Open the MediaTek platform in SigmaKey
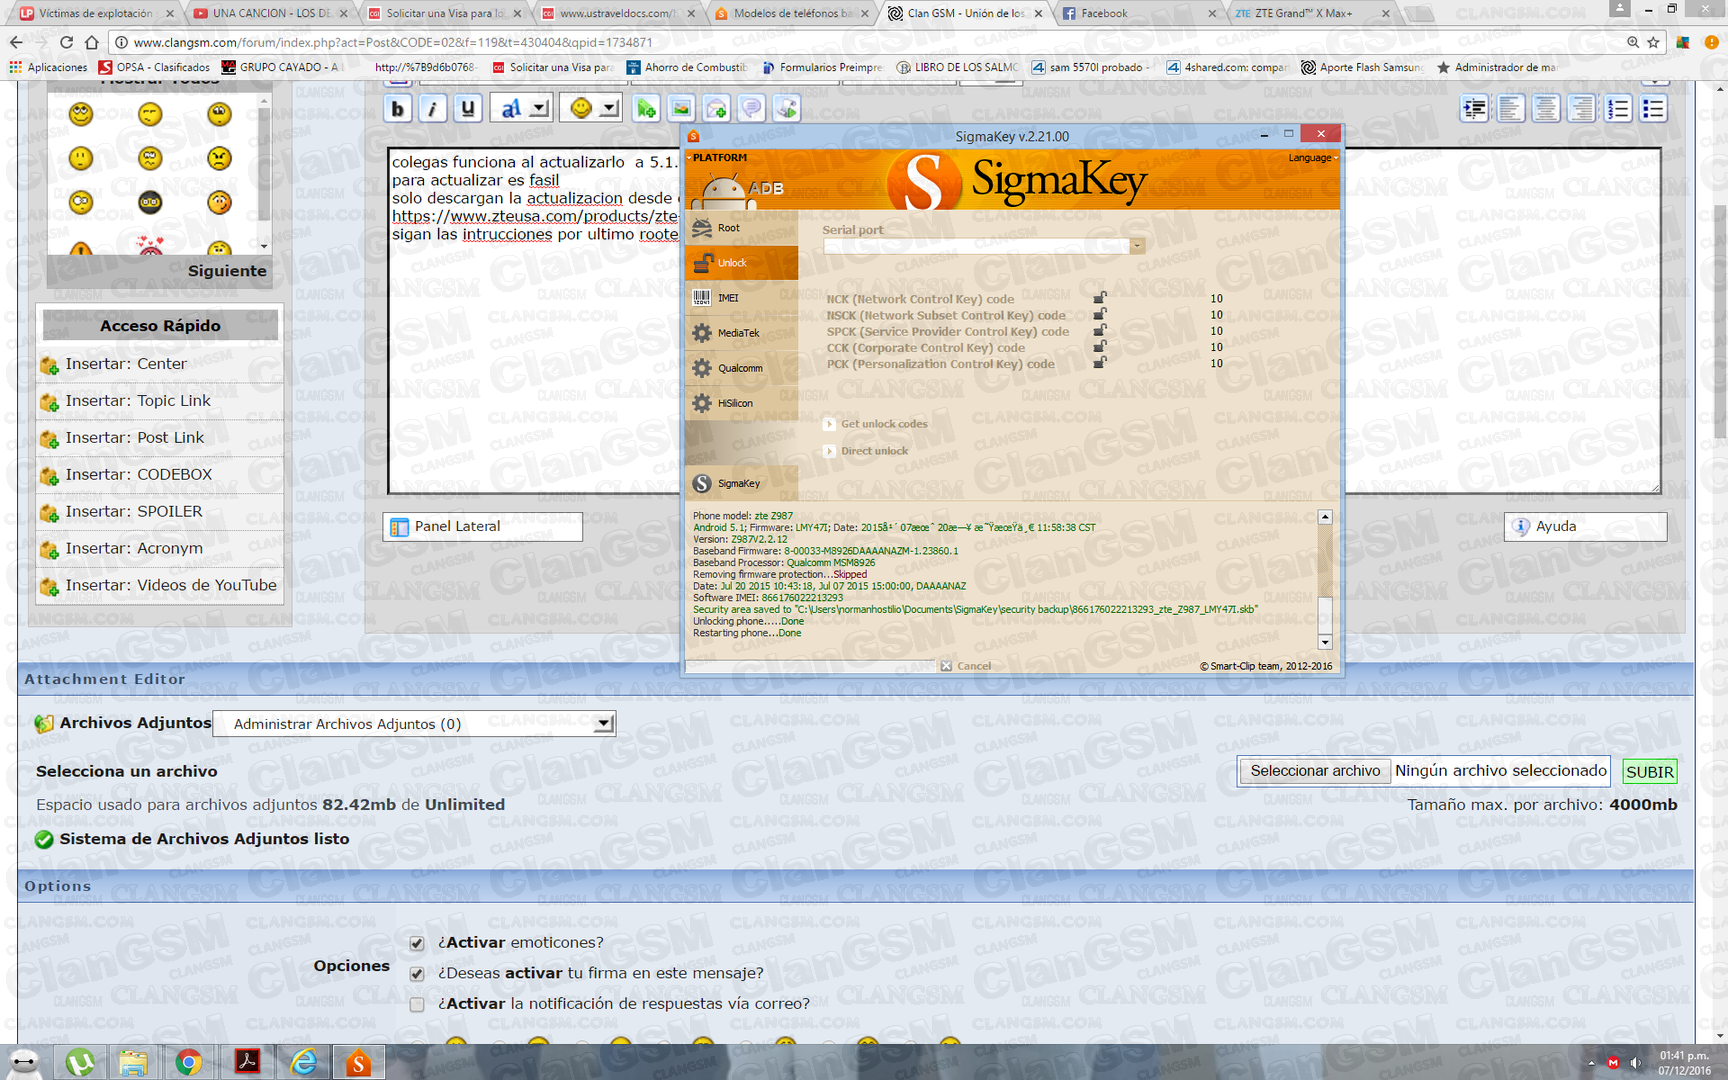The width and height of the screenshot is (1728, 1080). pos(741,333)
